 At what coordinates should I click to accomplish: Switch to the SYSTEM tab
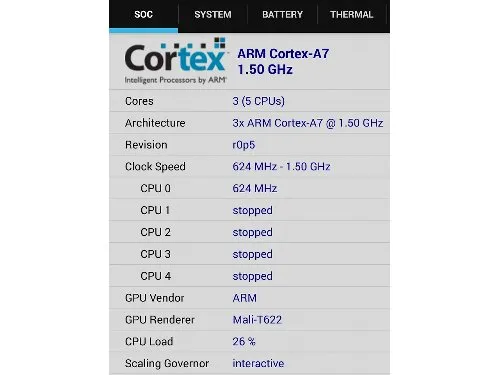click(213, 15)
